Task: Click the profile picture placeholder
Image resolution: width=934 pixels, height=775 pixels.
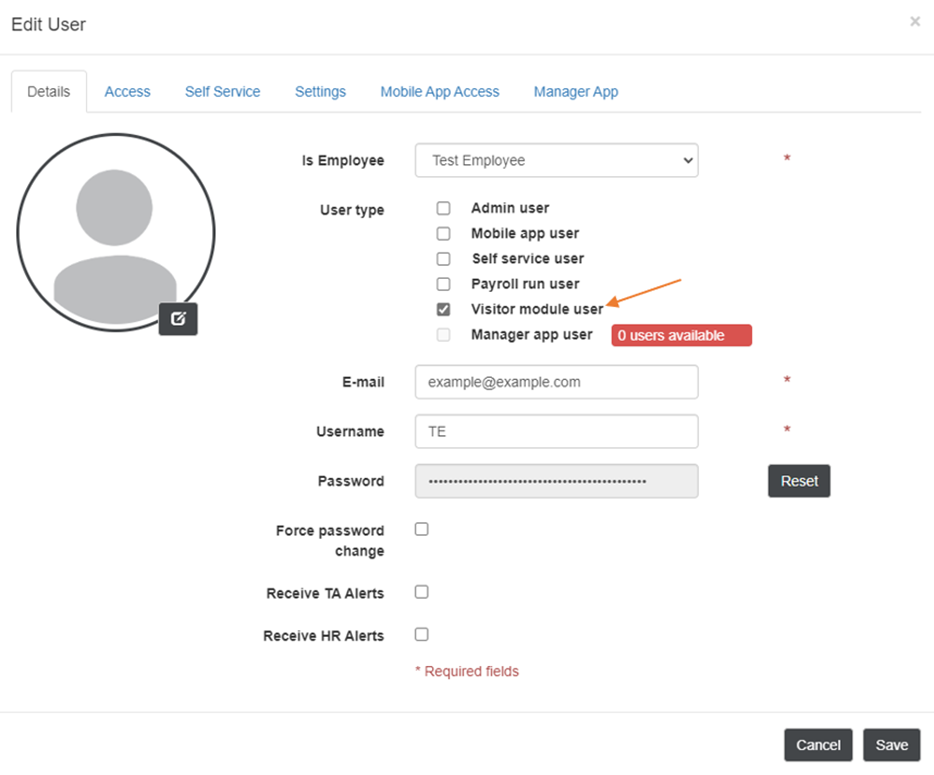Action: (x=115, y=230)
